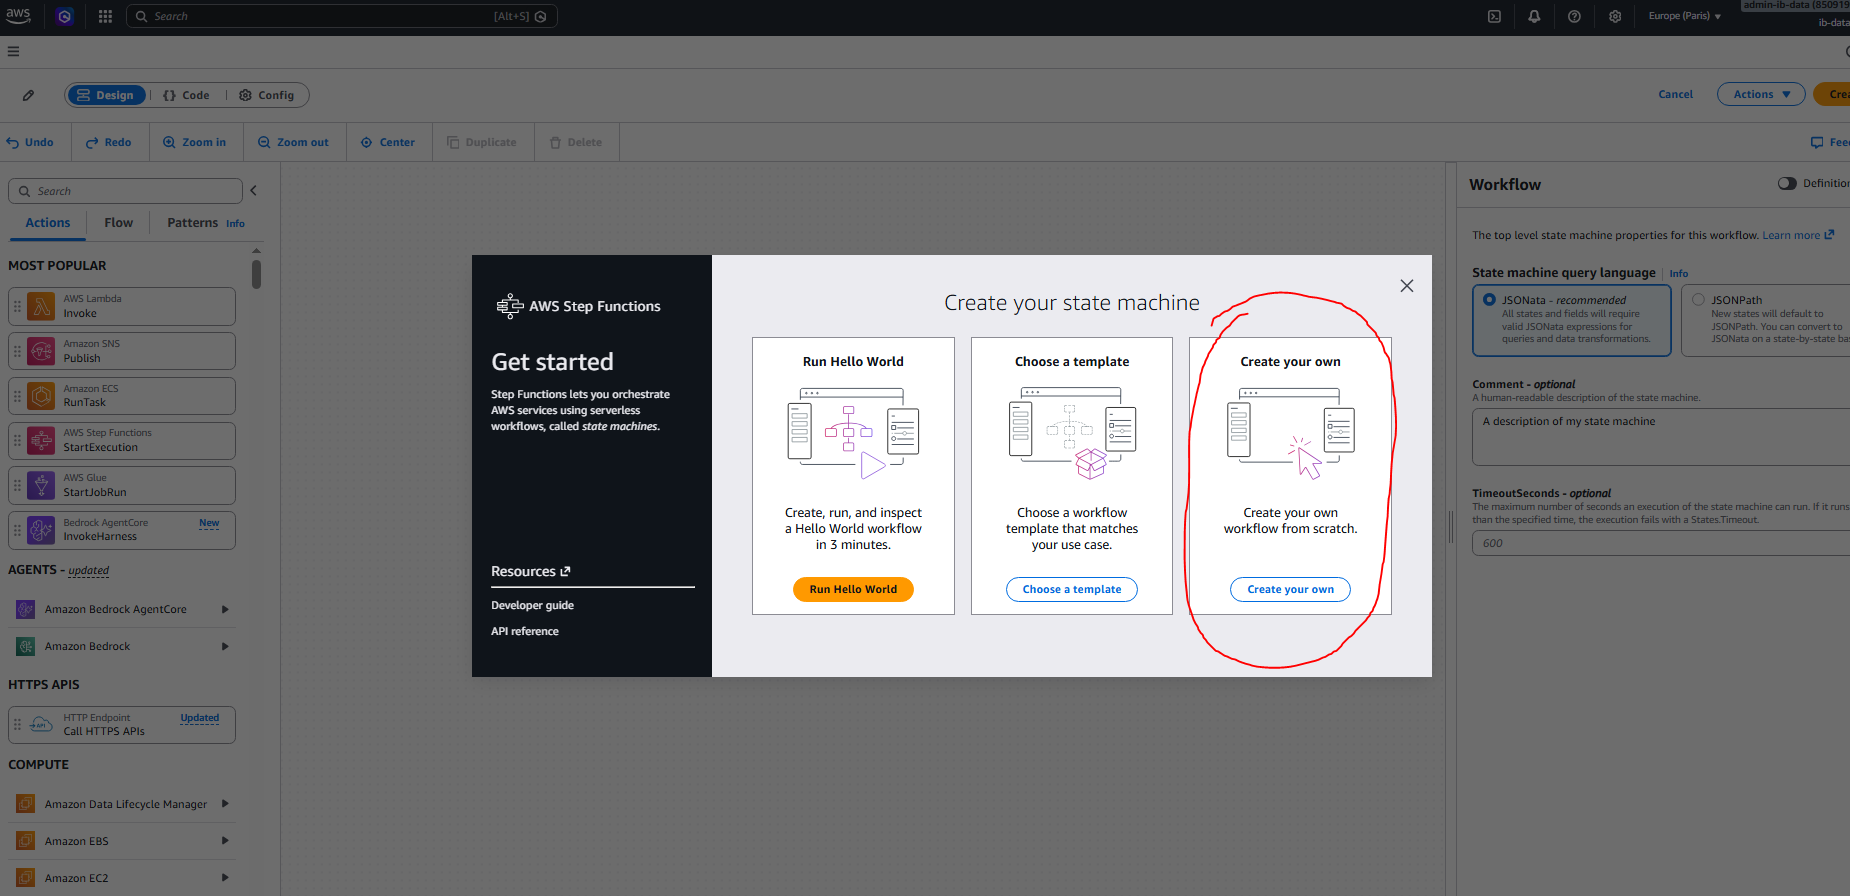The height and width of the screenshot is (896, 1850).
Task: Switch to Design mode
Action: (x=106, y=95)
